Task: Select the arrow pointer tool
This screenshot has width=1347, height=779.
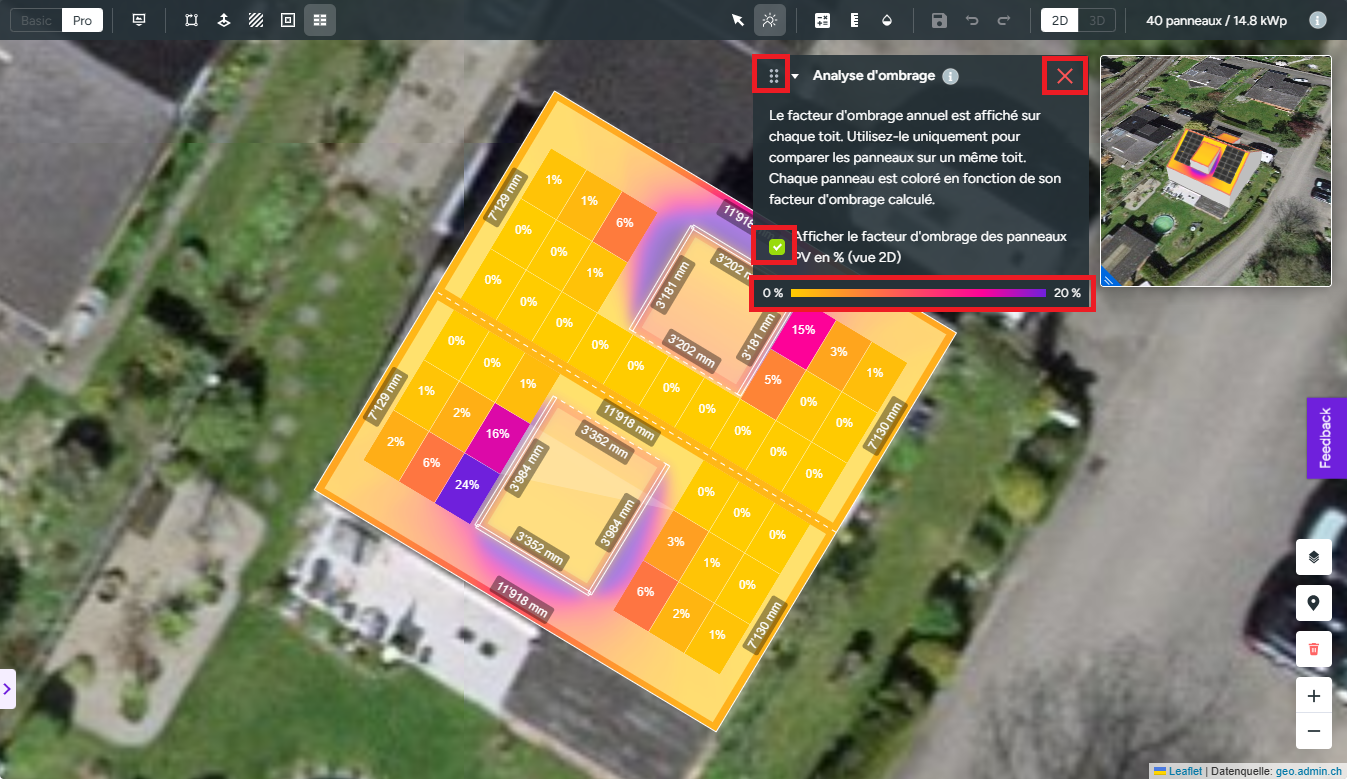Action: click(x=738, y=20)
